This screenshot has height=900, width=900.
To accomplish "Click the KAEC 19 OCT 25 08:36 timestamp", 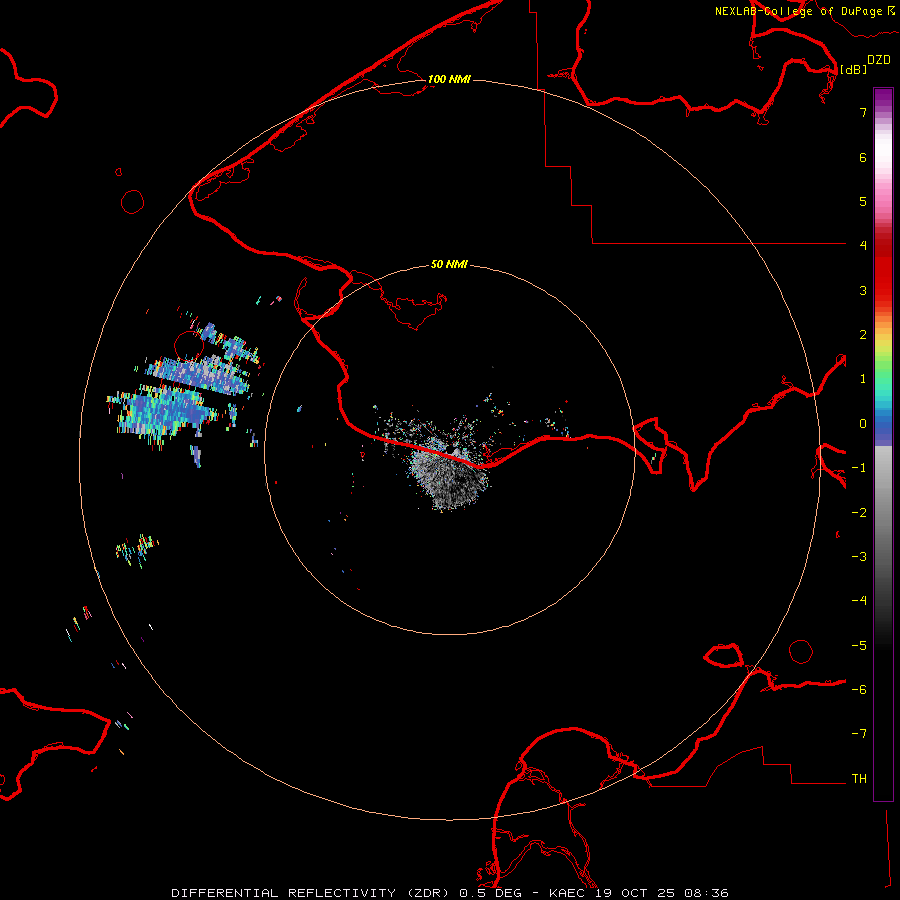I will (x=639, y=893).
